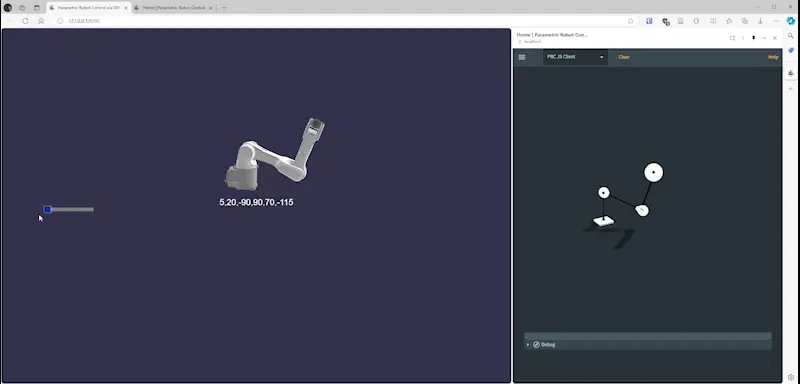This screenshot has height=384, width=800.
Task: Open sidebar page in new tab icon
Action: pyautogui.click(x=732, y=38)
